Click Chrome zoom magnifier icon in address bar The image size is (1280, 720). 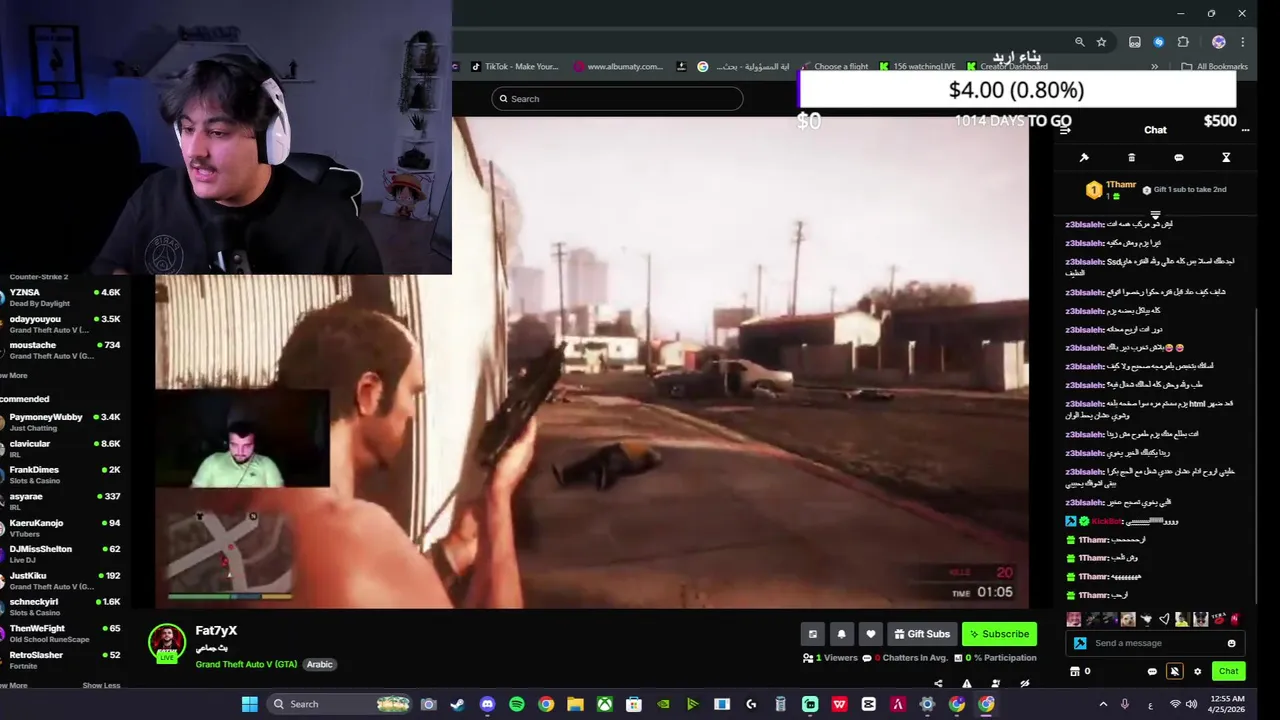(1079, 42)
